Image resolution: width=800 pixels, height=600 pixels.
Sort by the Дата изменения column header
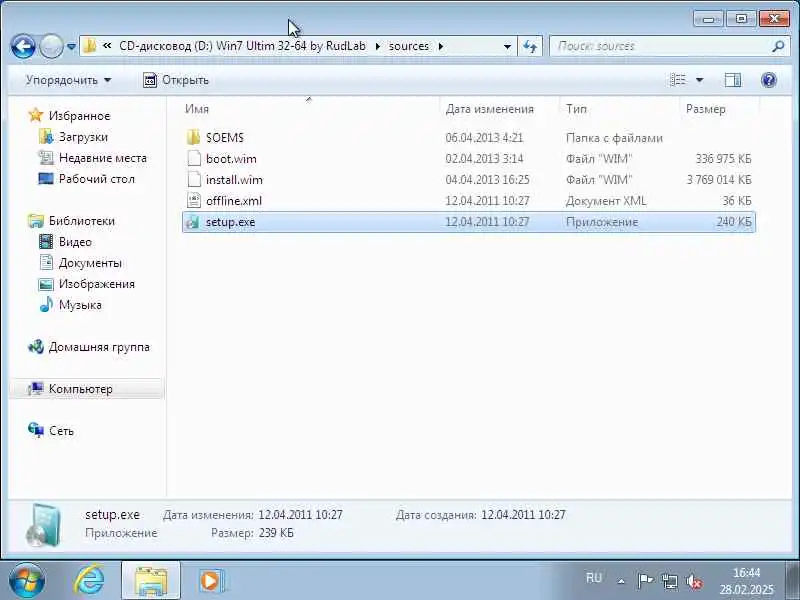pyautogui.click(x=489, y=109)
